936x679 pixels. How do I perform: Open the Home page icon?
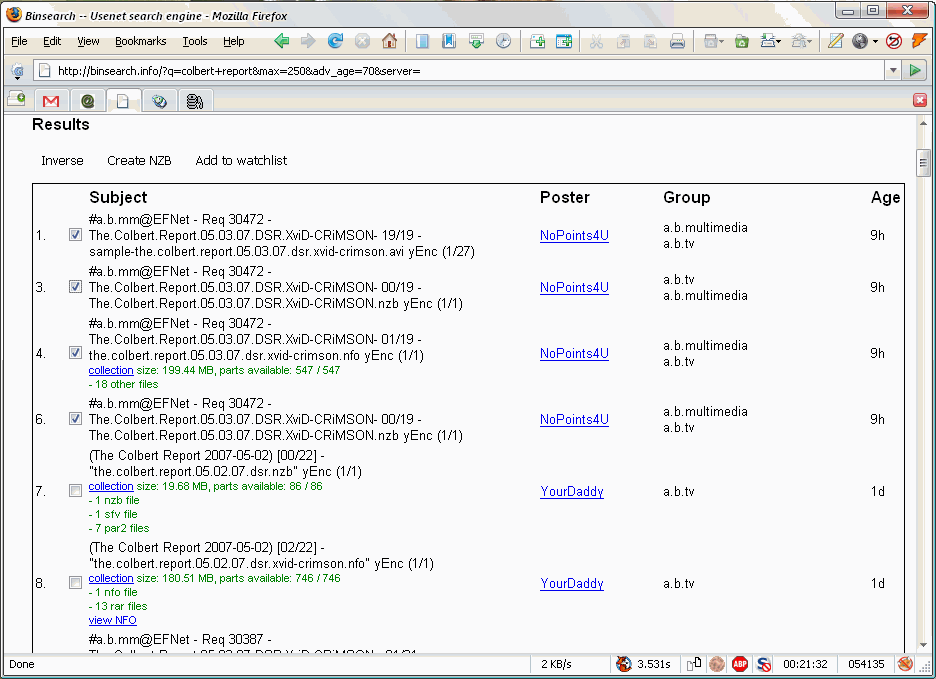(x=389, y=41)
